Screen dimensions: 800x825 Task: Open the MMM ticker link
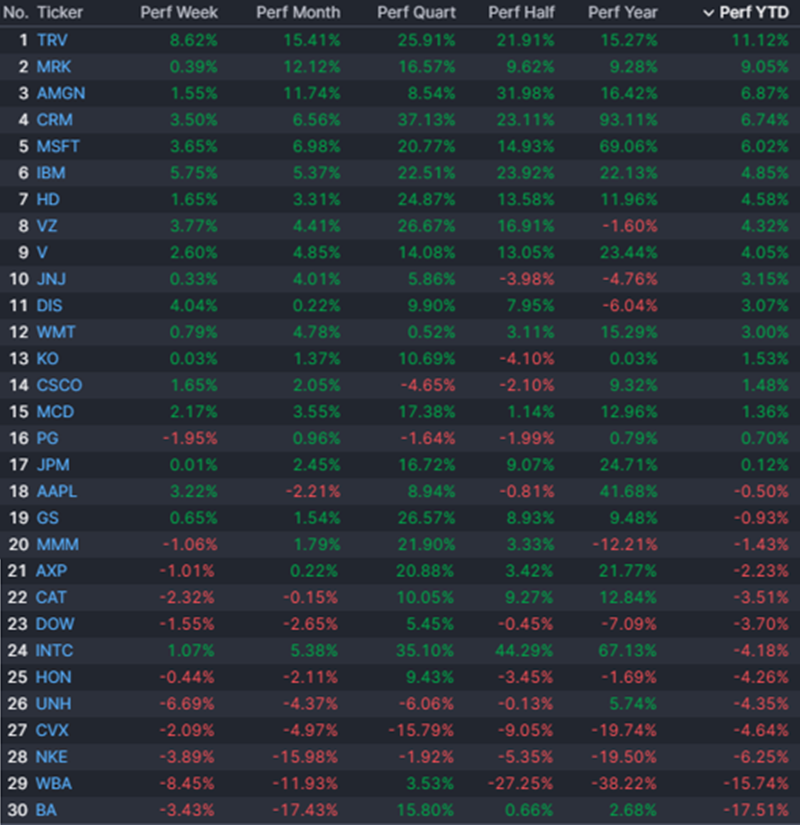click(58, 544)
